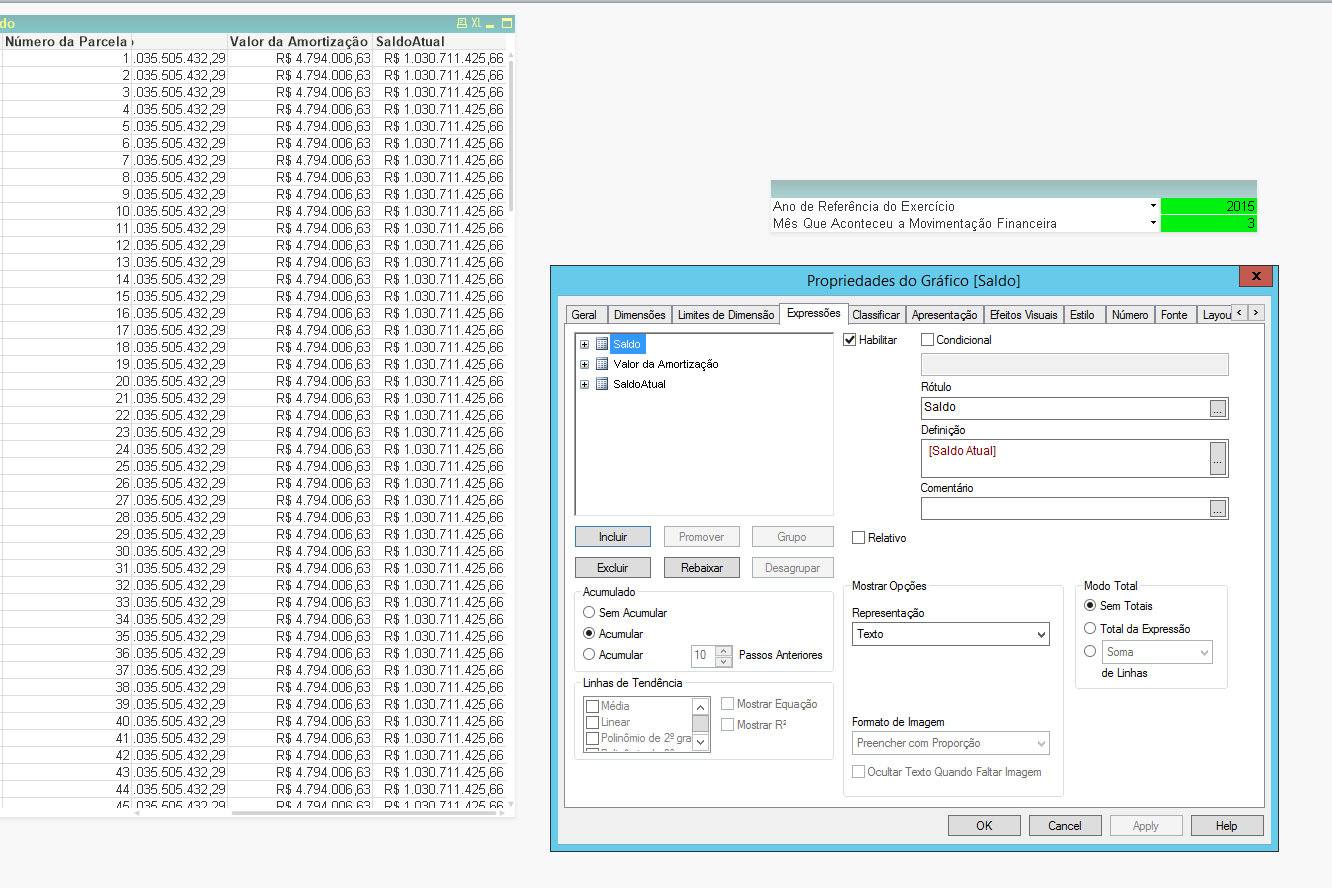This screenshot has width=1332, height=888.
Task: Go to the Apresentação tab
Action: [x=945, y=315]
